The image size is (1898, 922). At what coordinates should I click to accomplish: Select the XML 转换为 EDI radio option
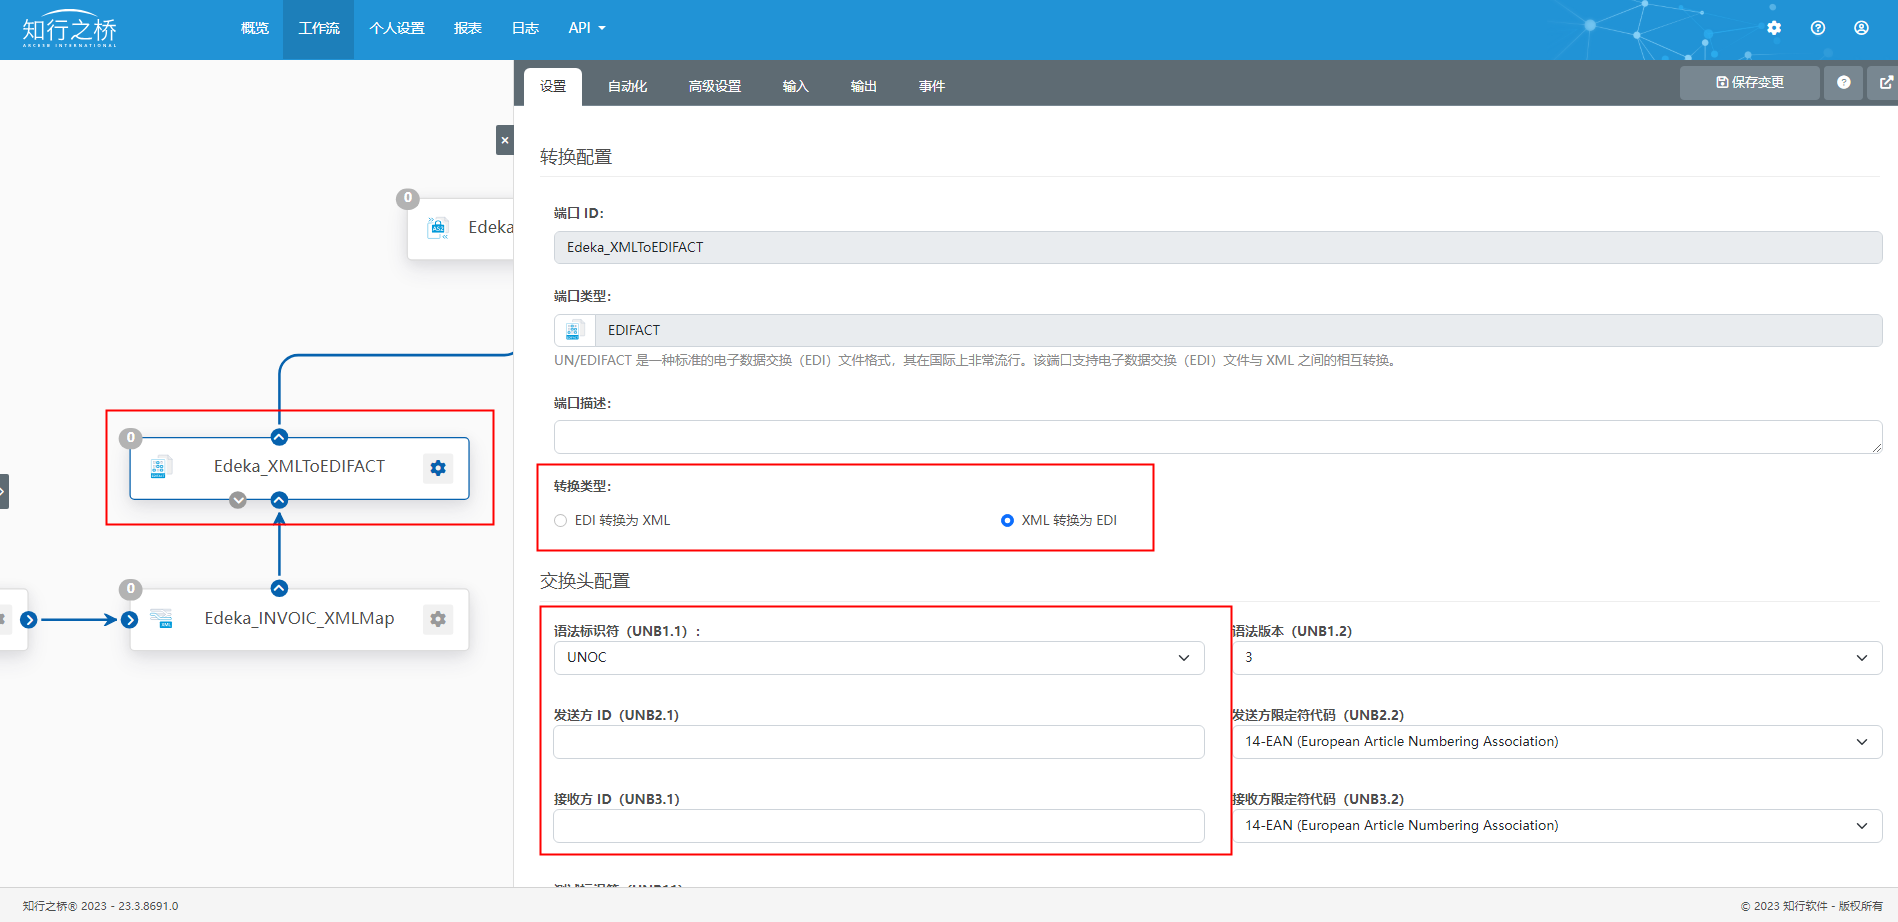point(1007,520)
